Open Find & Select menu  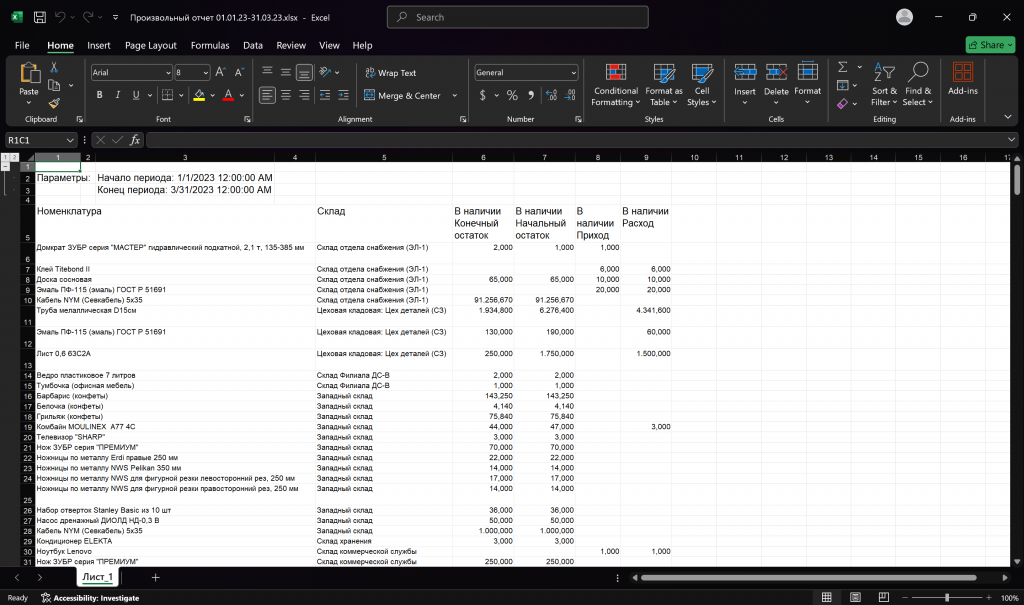(x=918, y=84)
